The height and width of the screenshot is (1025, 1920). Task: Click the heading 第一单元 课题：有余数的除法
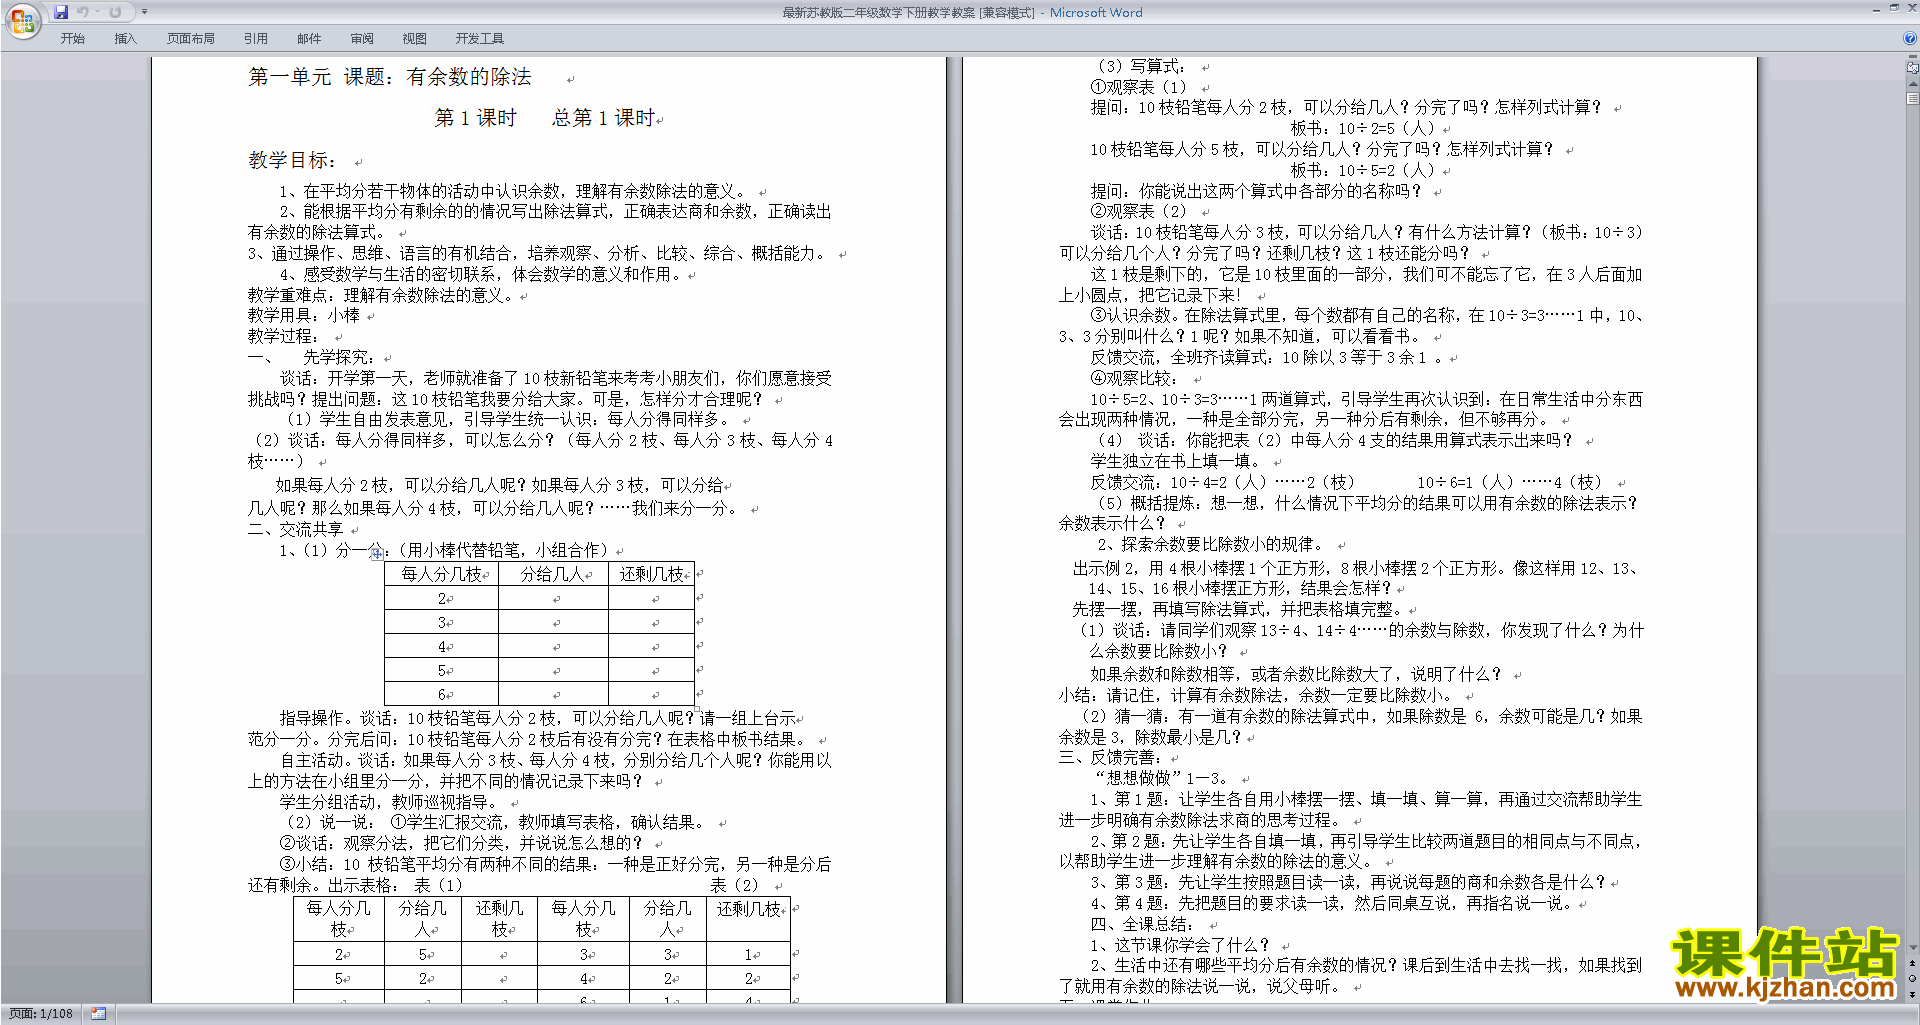(x=389, y=77)
